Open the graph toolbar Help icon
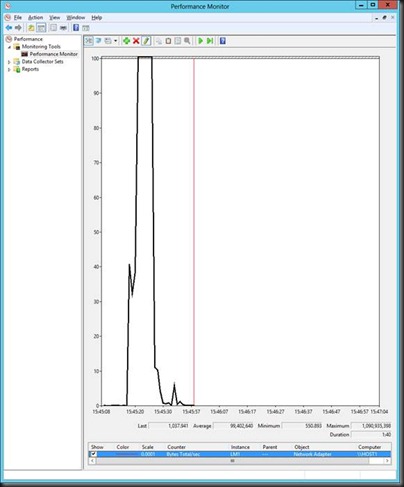Image resolution: width=404 pixels, height=487 pixels. pyautogui.click(x=223, y=41)
